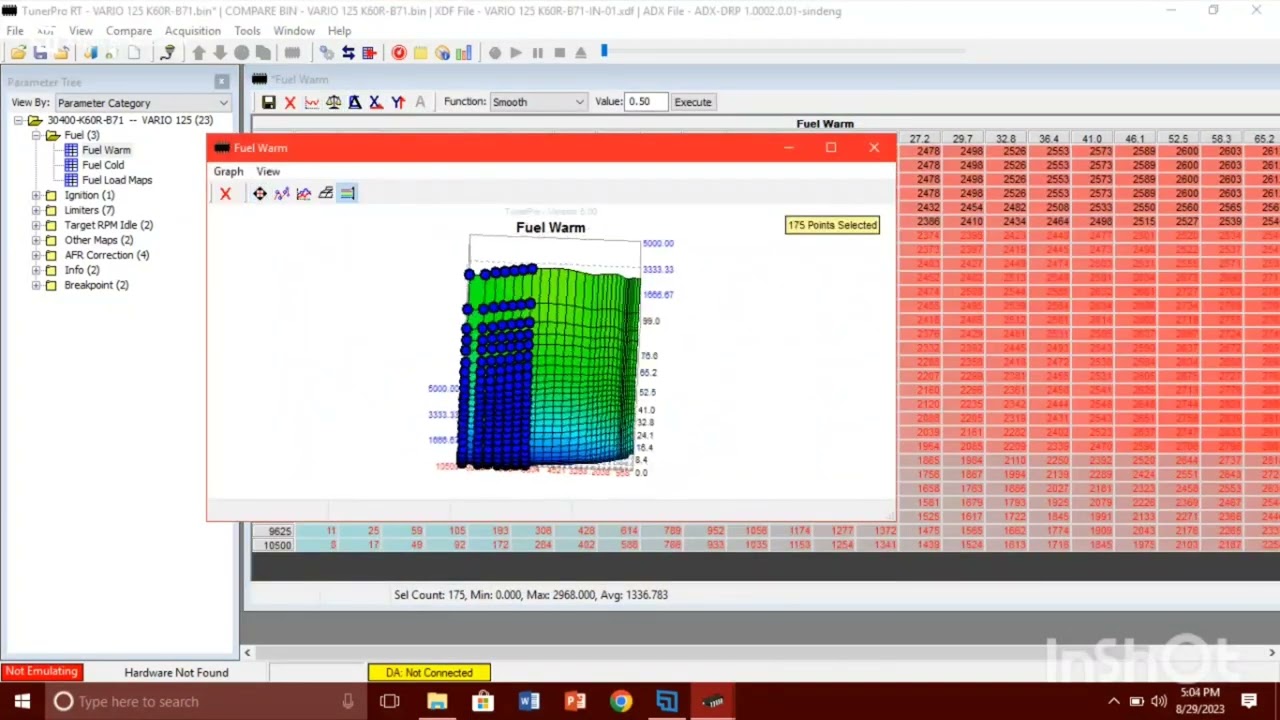The image size is (1280, 720).
Task: Open Google Chrome from taskbar
Action: 621,701
